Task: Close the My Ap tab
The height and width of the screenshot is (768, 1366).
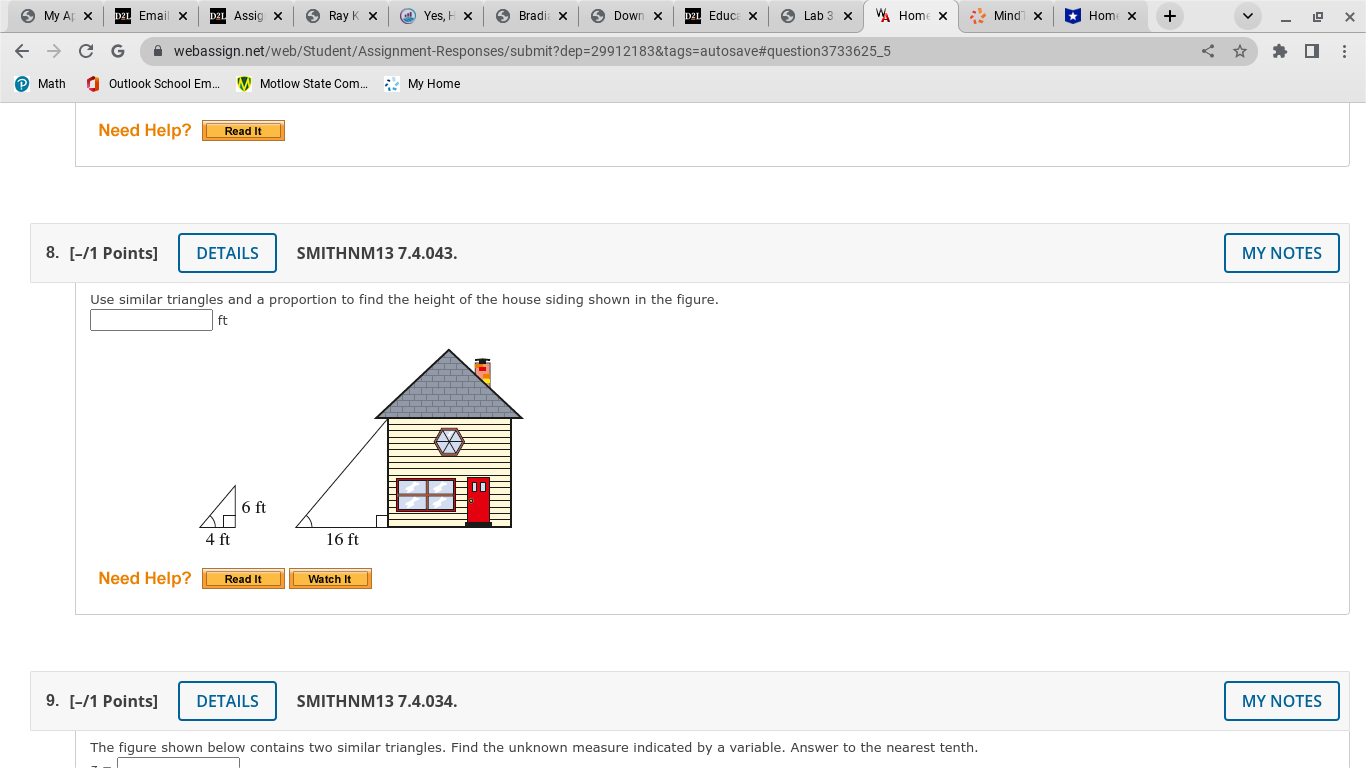Action: pos(87,16)
